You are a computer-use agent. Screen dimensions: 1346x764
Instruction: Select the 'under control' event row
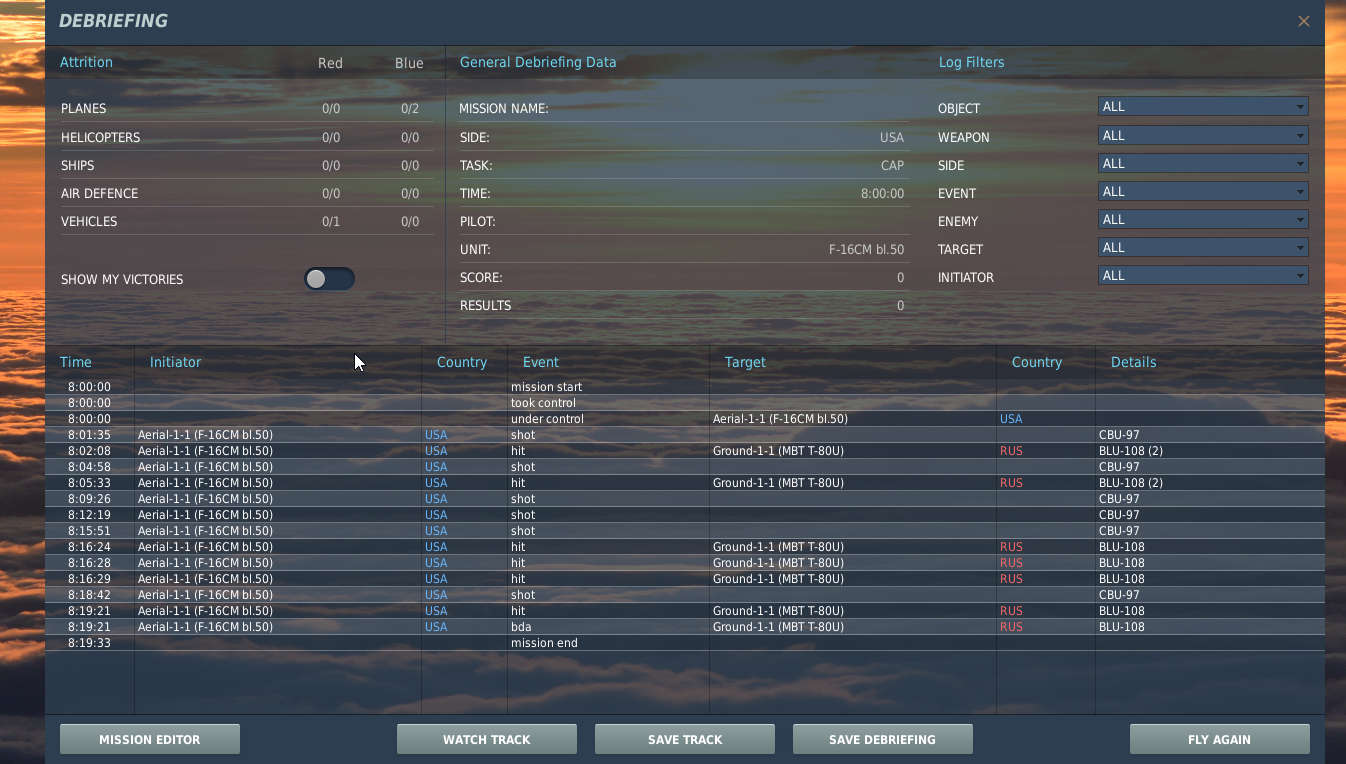click(685, 419)
